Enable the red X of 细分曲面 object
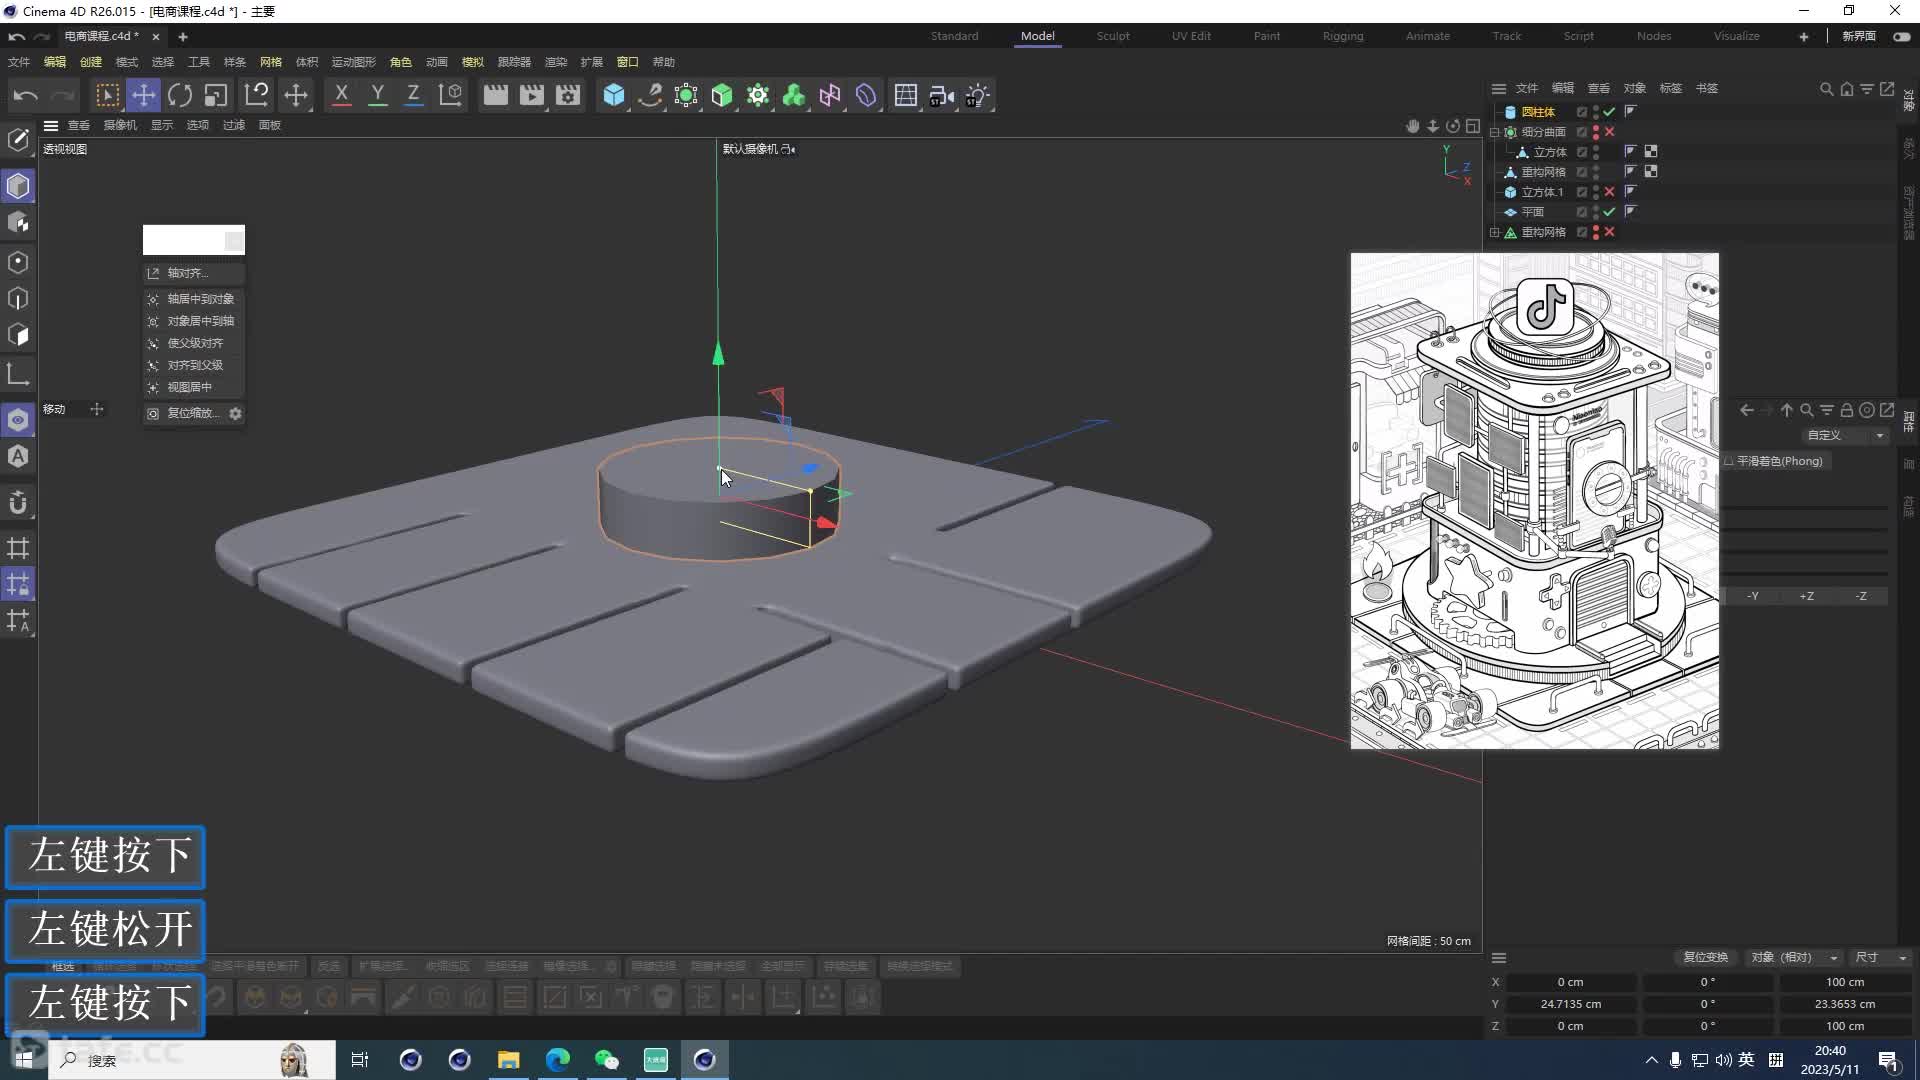1920x1080 pixels. 1609,132
